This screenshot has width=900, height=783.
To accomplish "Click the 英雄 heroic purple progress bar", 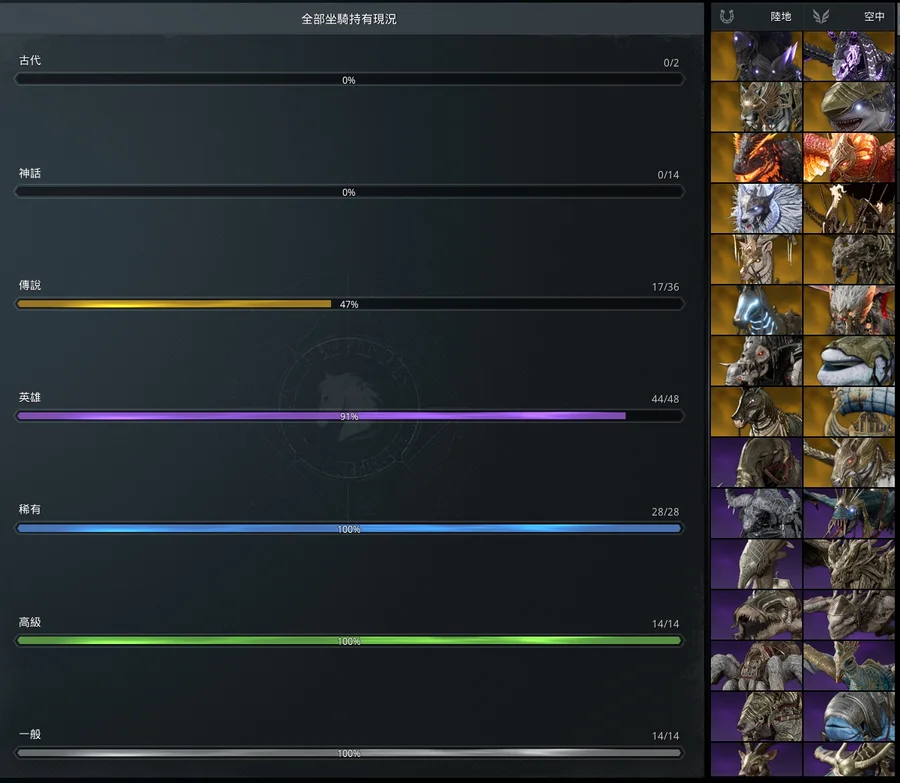I will coord(349,416).
